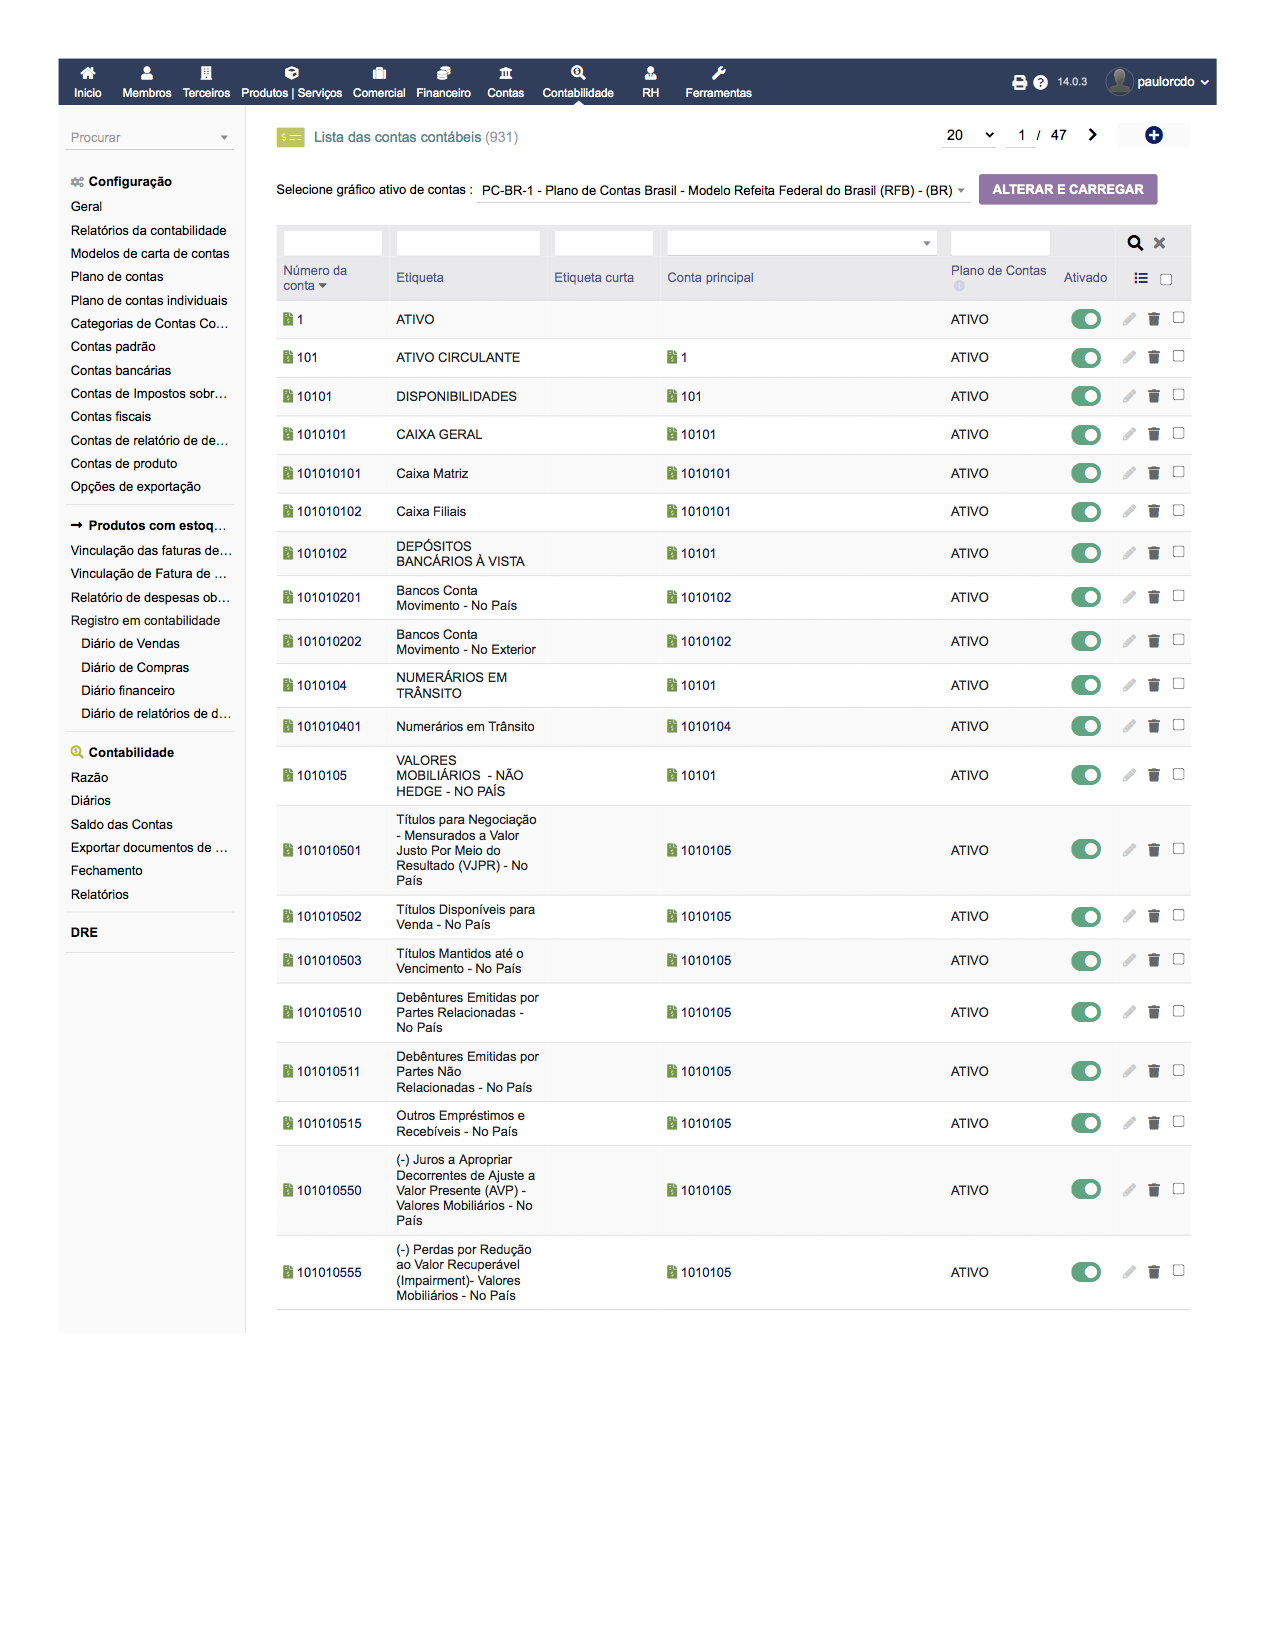The height and width of the screenshot is (1650, 1275).
Task: Edit account 1010104 pencil icon
Action: coord(1129,685)
